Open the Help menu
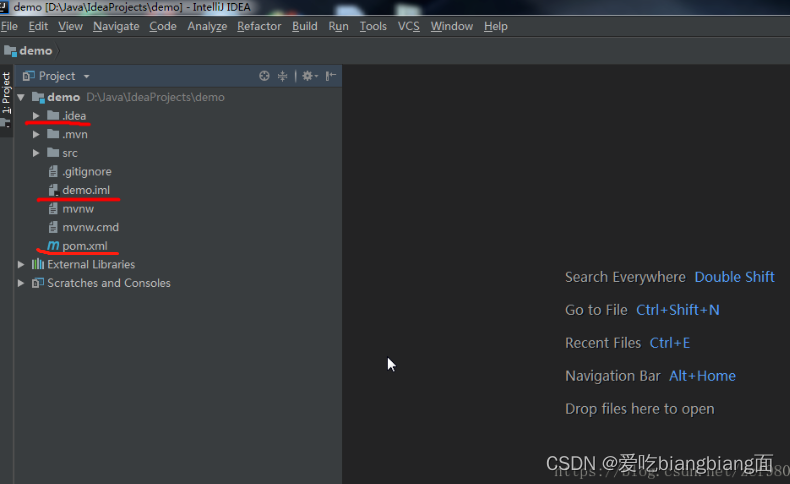This screenshot has height=484, width=790. coord(496,26)
